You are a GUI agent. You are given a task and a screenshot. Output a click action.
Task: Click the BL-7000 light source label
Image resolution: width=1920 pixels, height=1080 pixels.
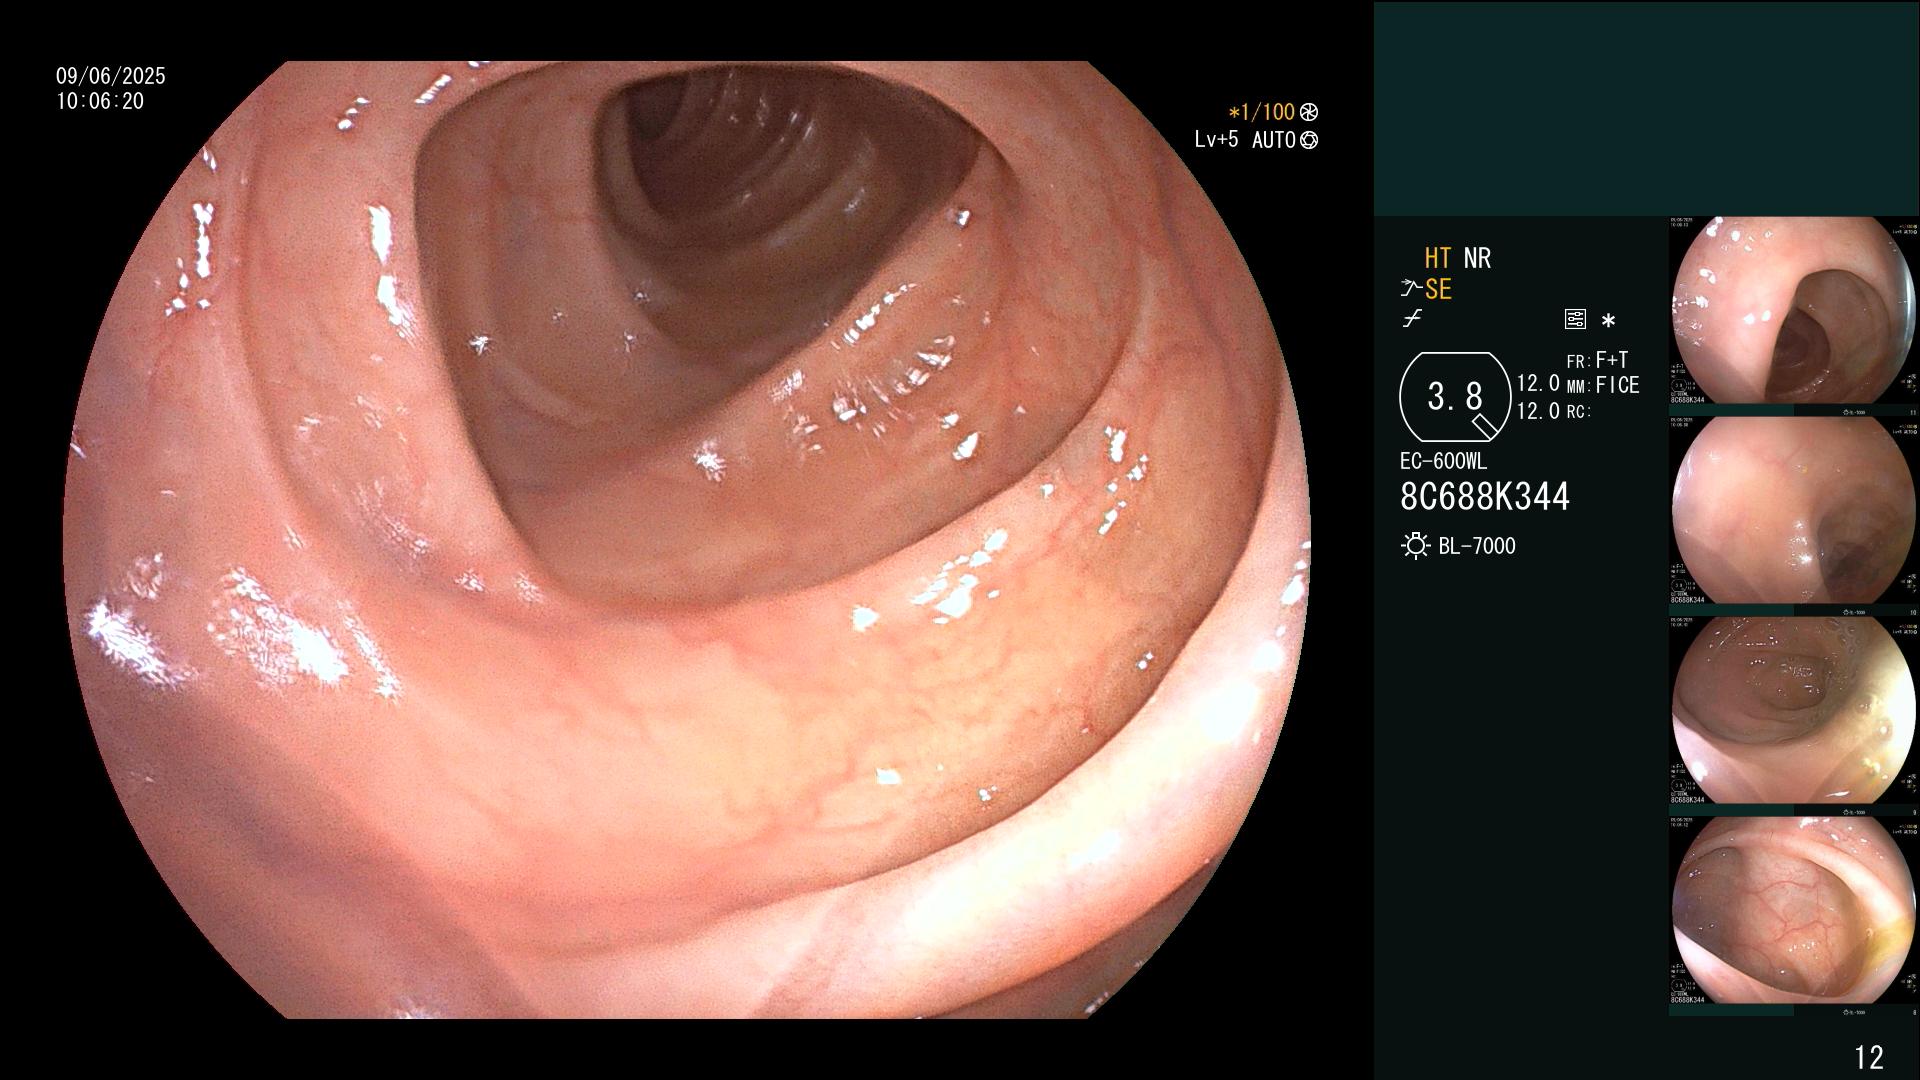coord(1477,546)
